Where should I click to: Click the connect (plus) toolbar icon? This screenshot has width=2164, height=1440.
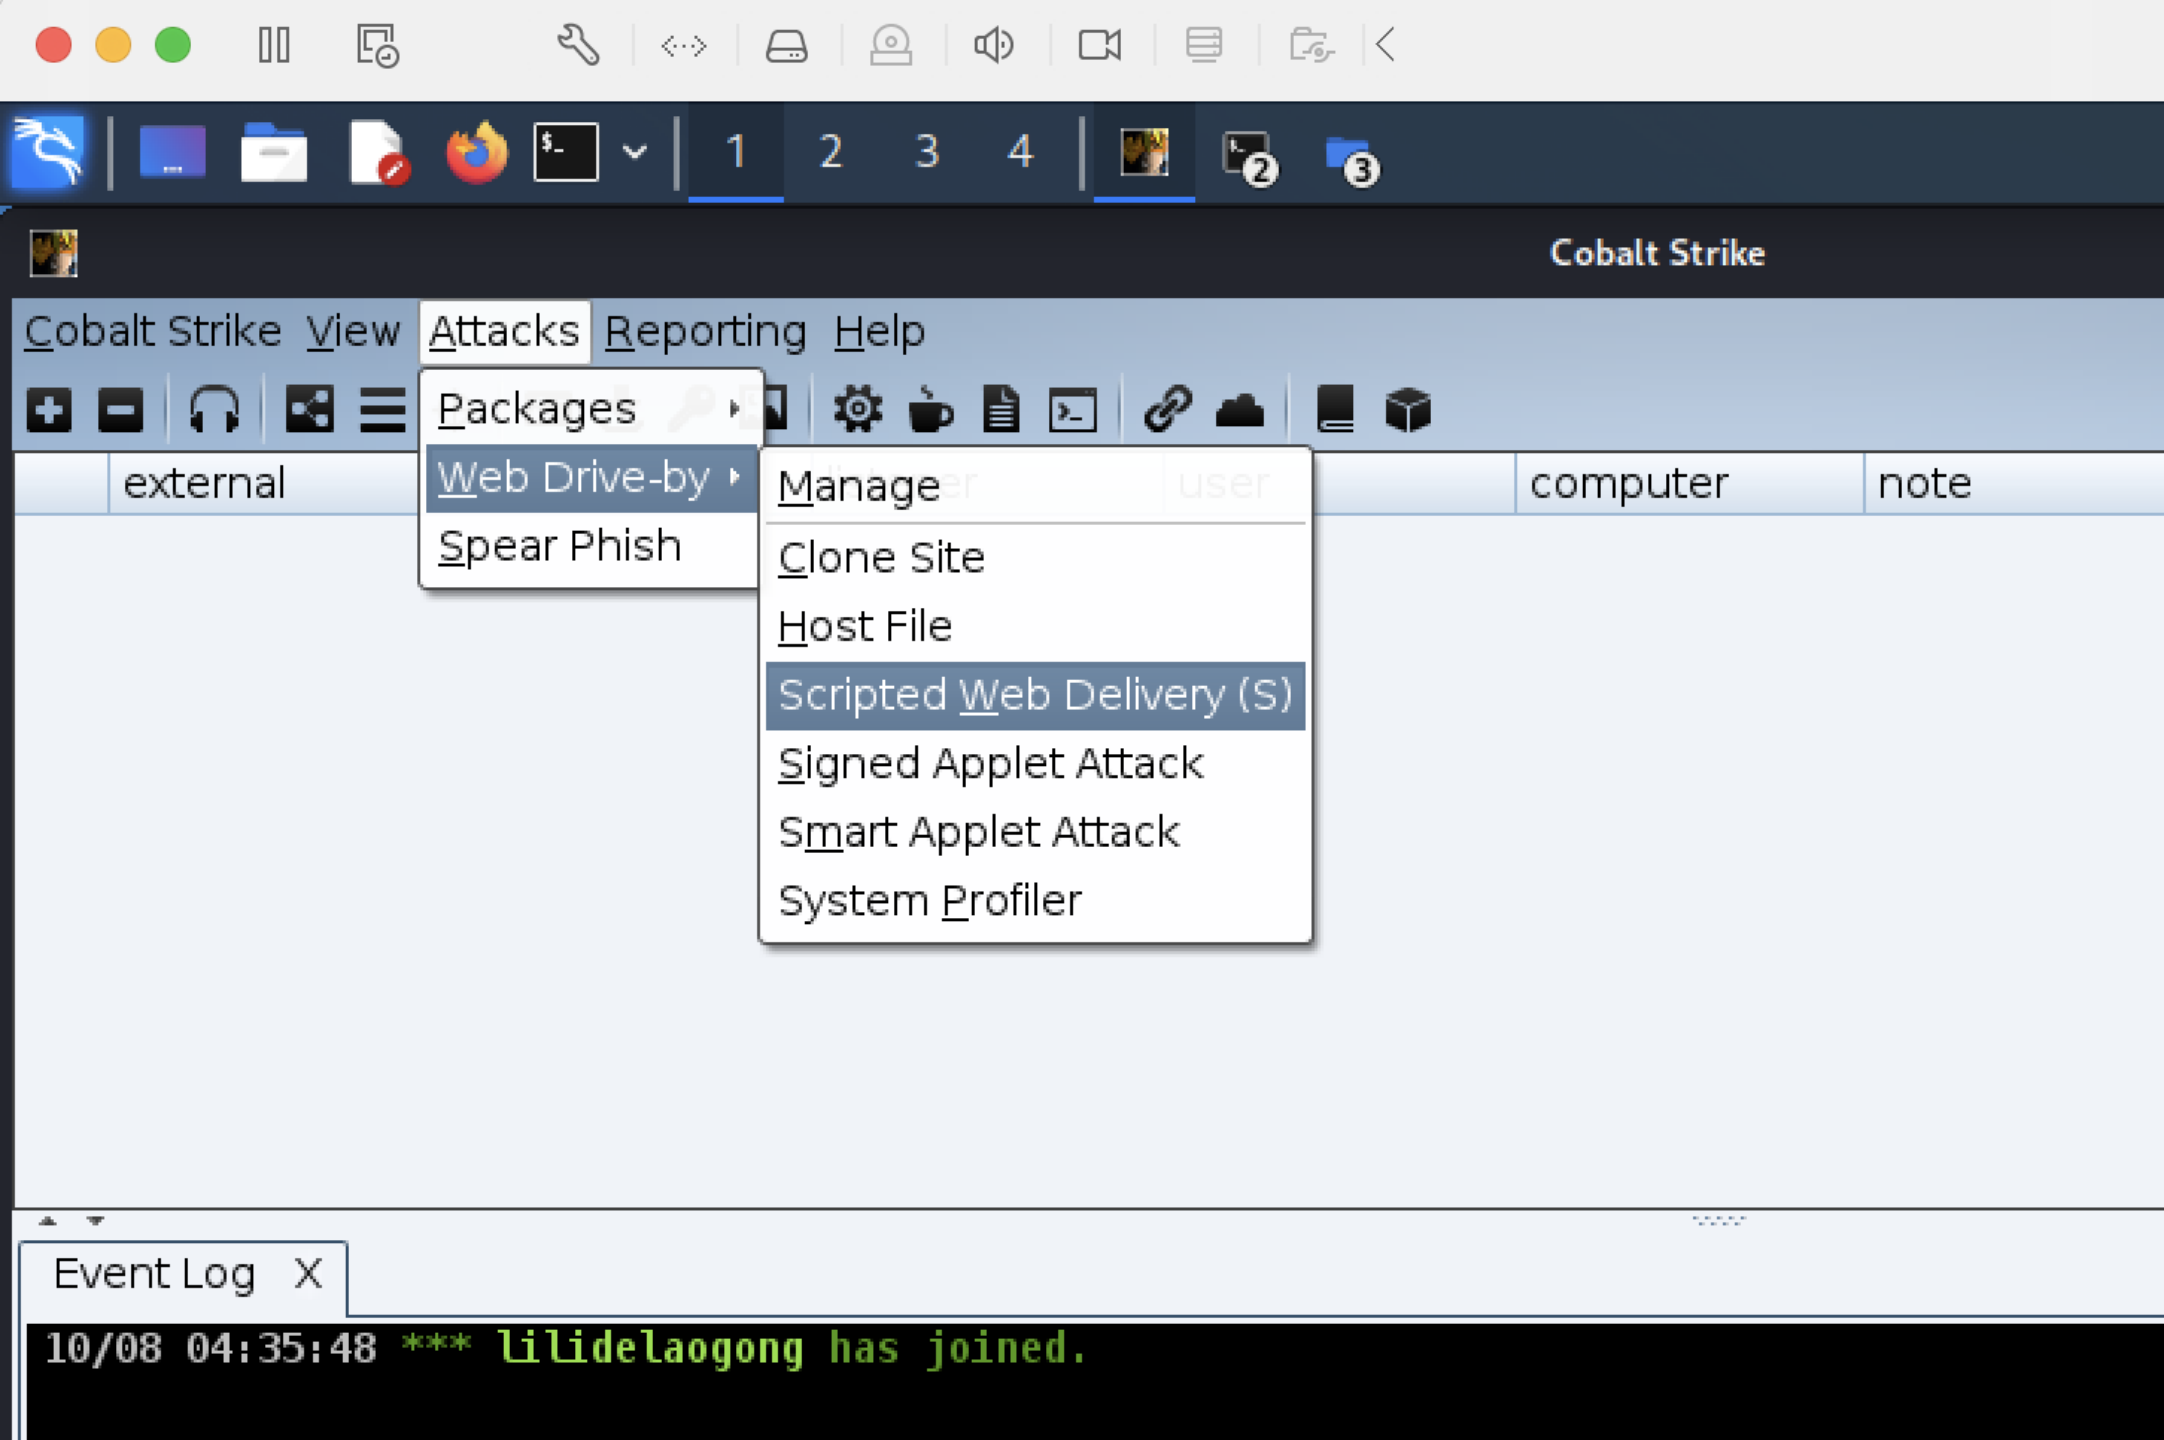tap(49, 410)
